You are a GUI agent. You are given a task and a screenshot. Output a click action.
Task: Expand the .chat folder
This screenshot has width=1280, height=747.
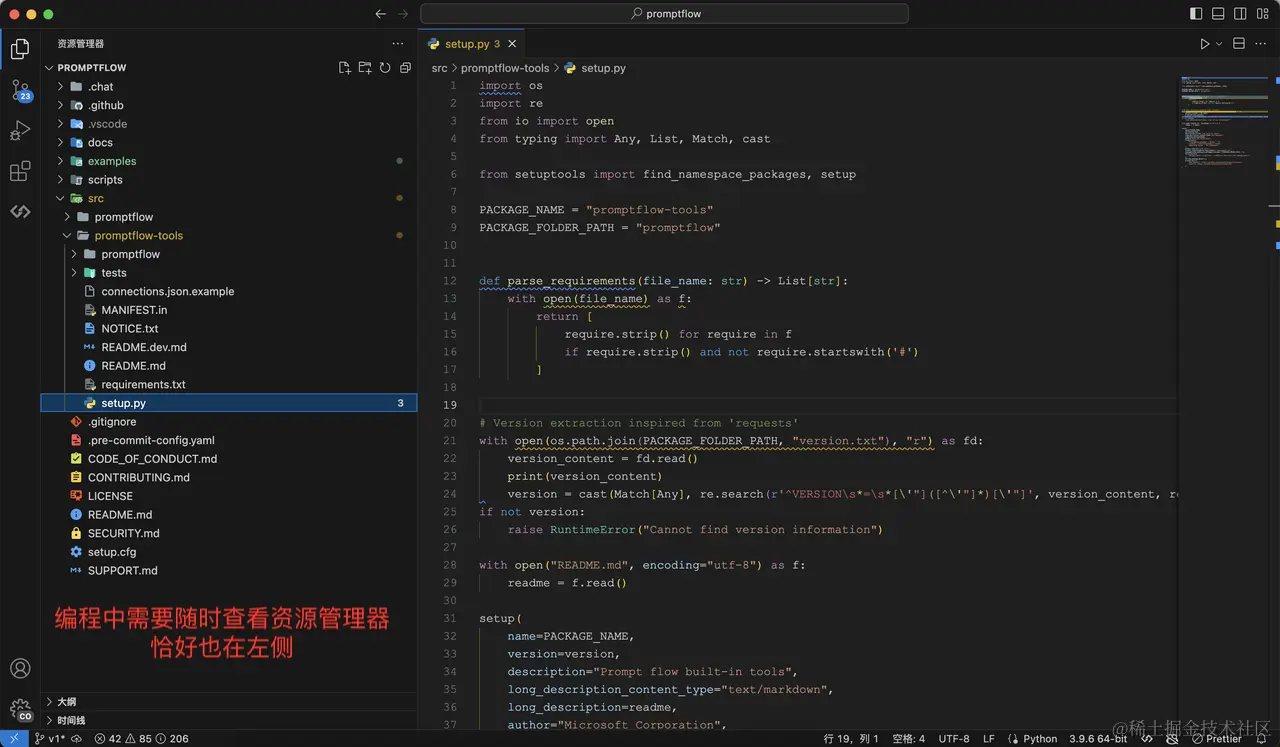coord(61,87)
